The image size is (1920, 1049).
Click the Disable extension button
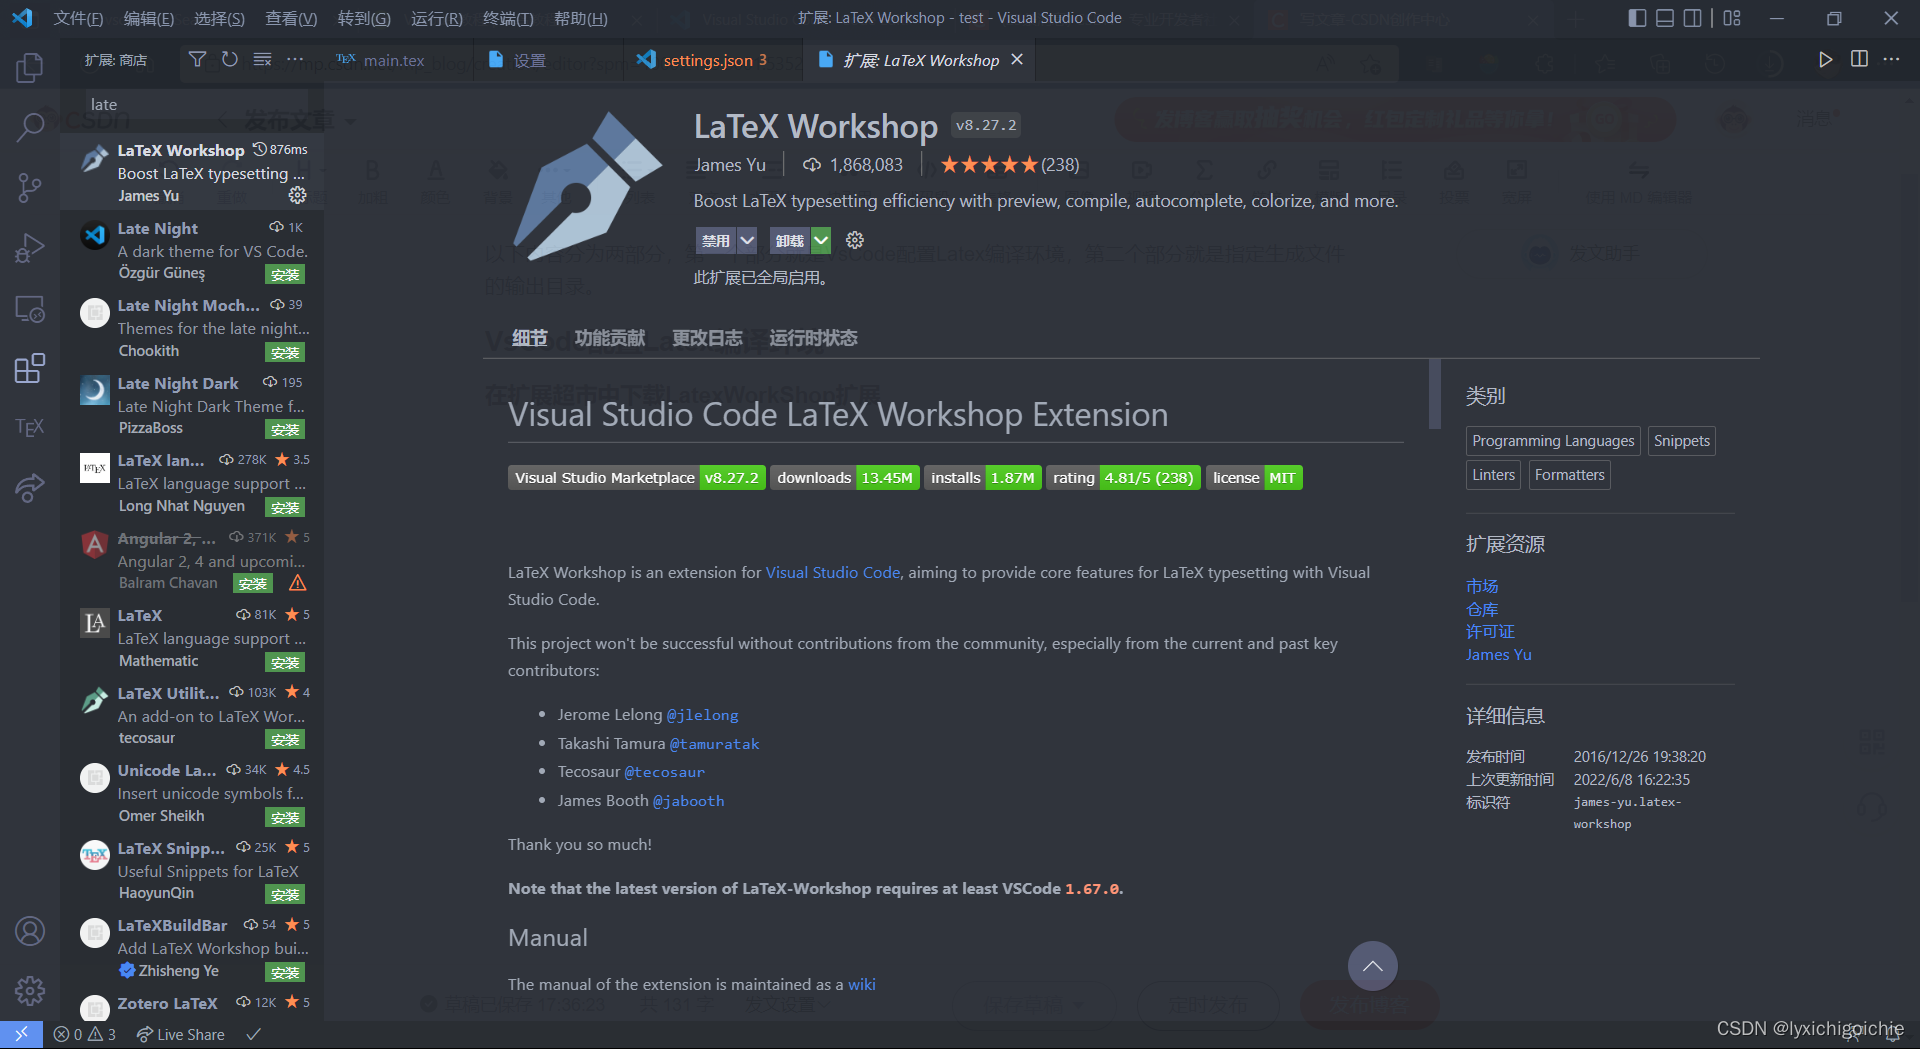(x=716, y=240)
